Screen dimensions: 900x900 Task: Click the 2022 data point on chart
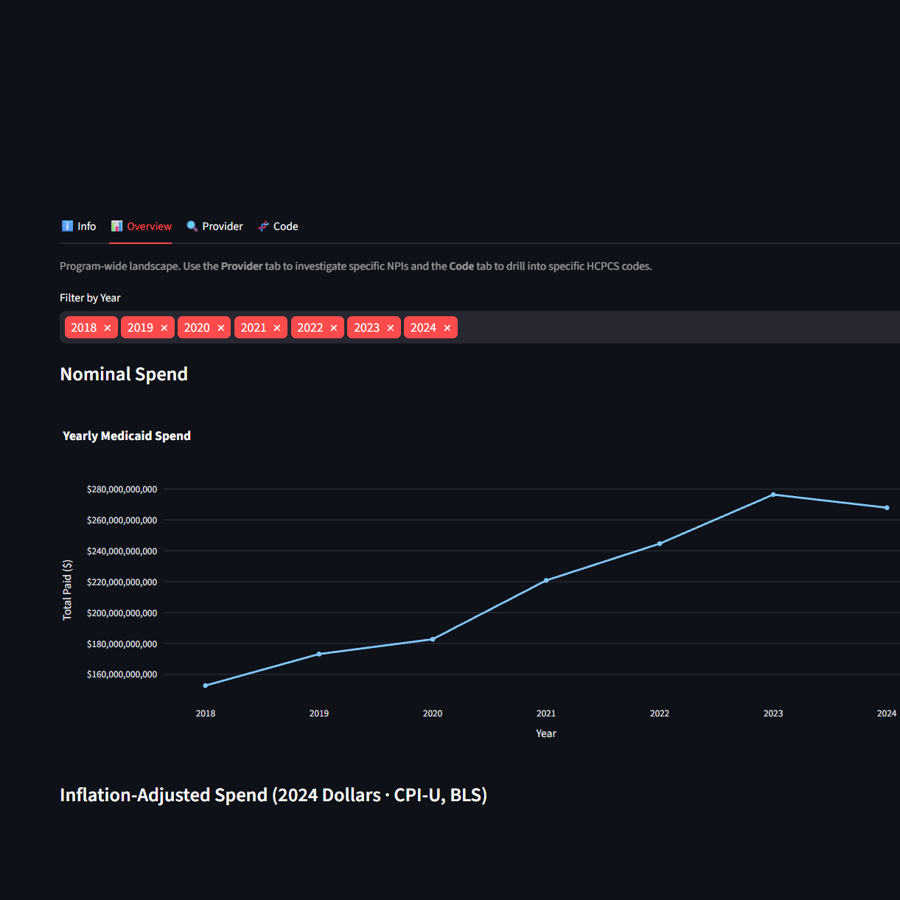pos(660,544)
